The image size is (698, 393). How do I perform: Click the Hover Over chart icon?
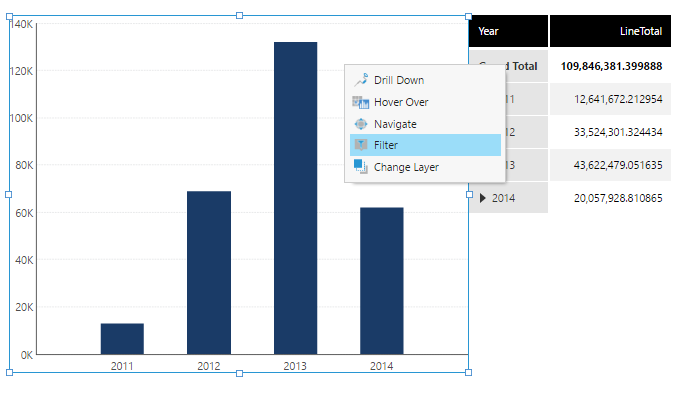(x=361, y=102)
